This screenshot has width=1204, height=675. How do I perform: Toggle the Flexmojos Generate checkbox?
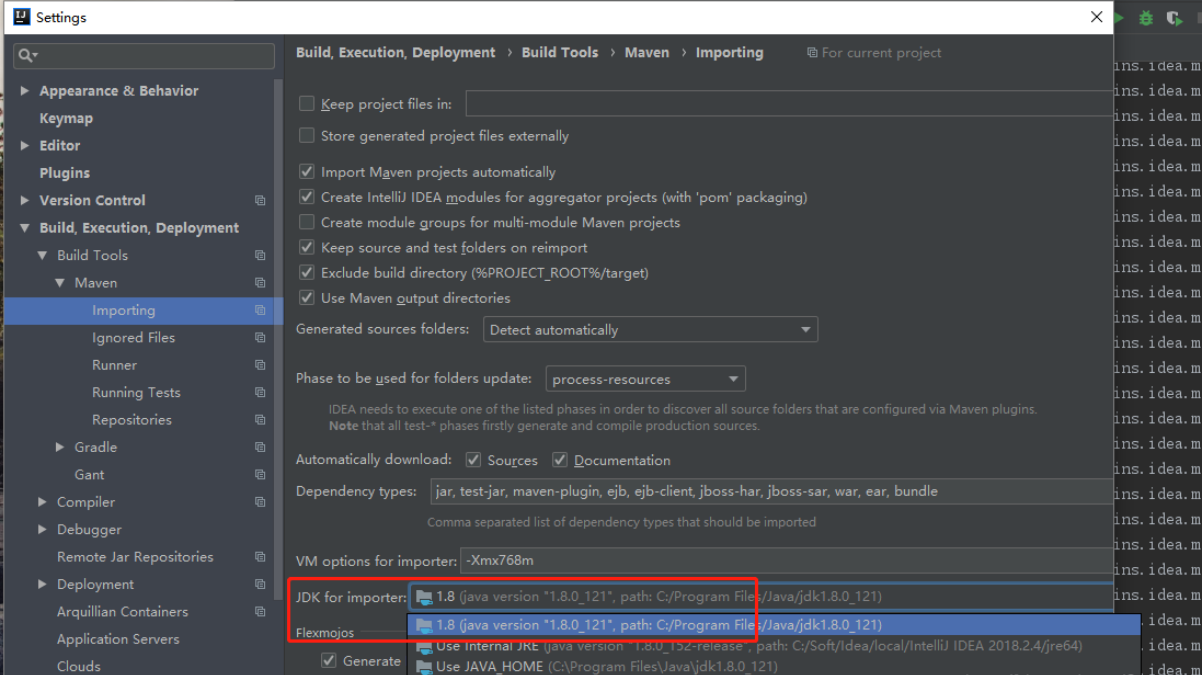click(x=328, y=661)
